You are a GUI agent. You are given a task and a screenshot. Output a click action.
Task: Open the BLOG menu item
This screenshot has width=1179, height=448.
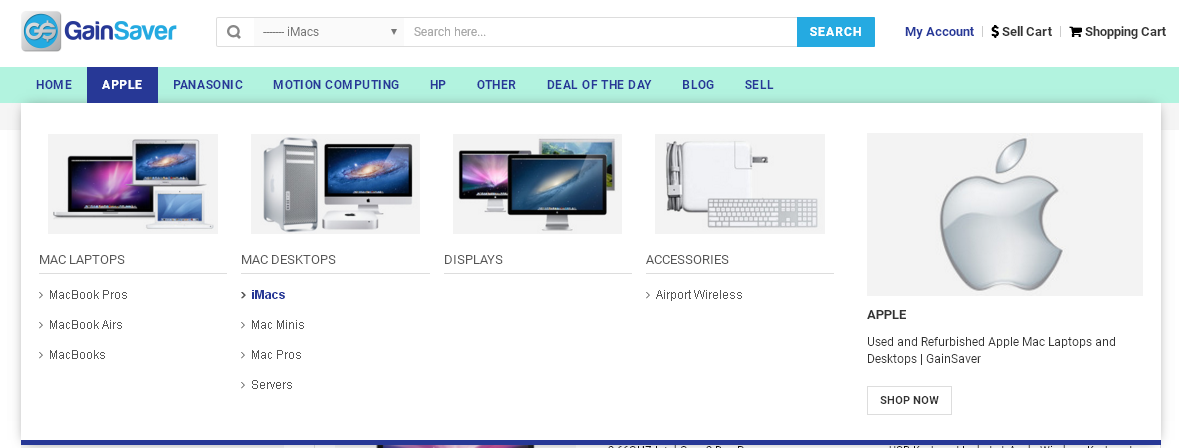click(698, 85)
